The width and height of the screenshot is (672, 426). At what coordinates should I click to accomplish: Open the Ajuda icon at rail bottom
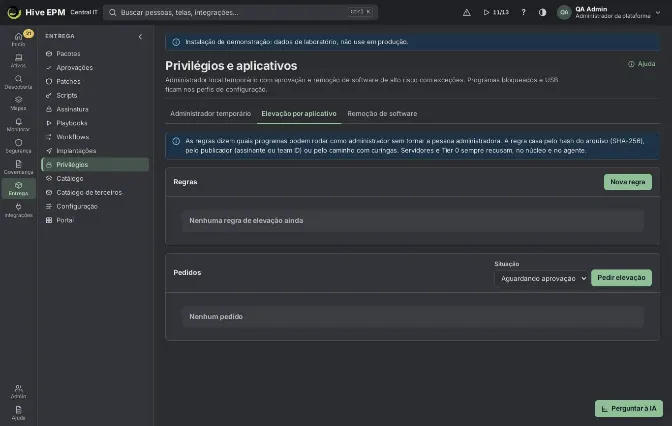click(x=18, y=413)
